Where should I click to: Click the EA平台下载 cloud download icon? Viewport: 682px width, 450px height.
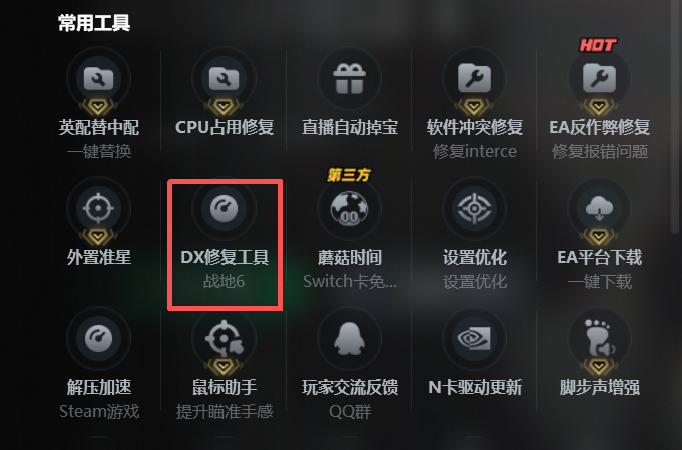click(599, 208)
